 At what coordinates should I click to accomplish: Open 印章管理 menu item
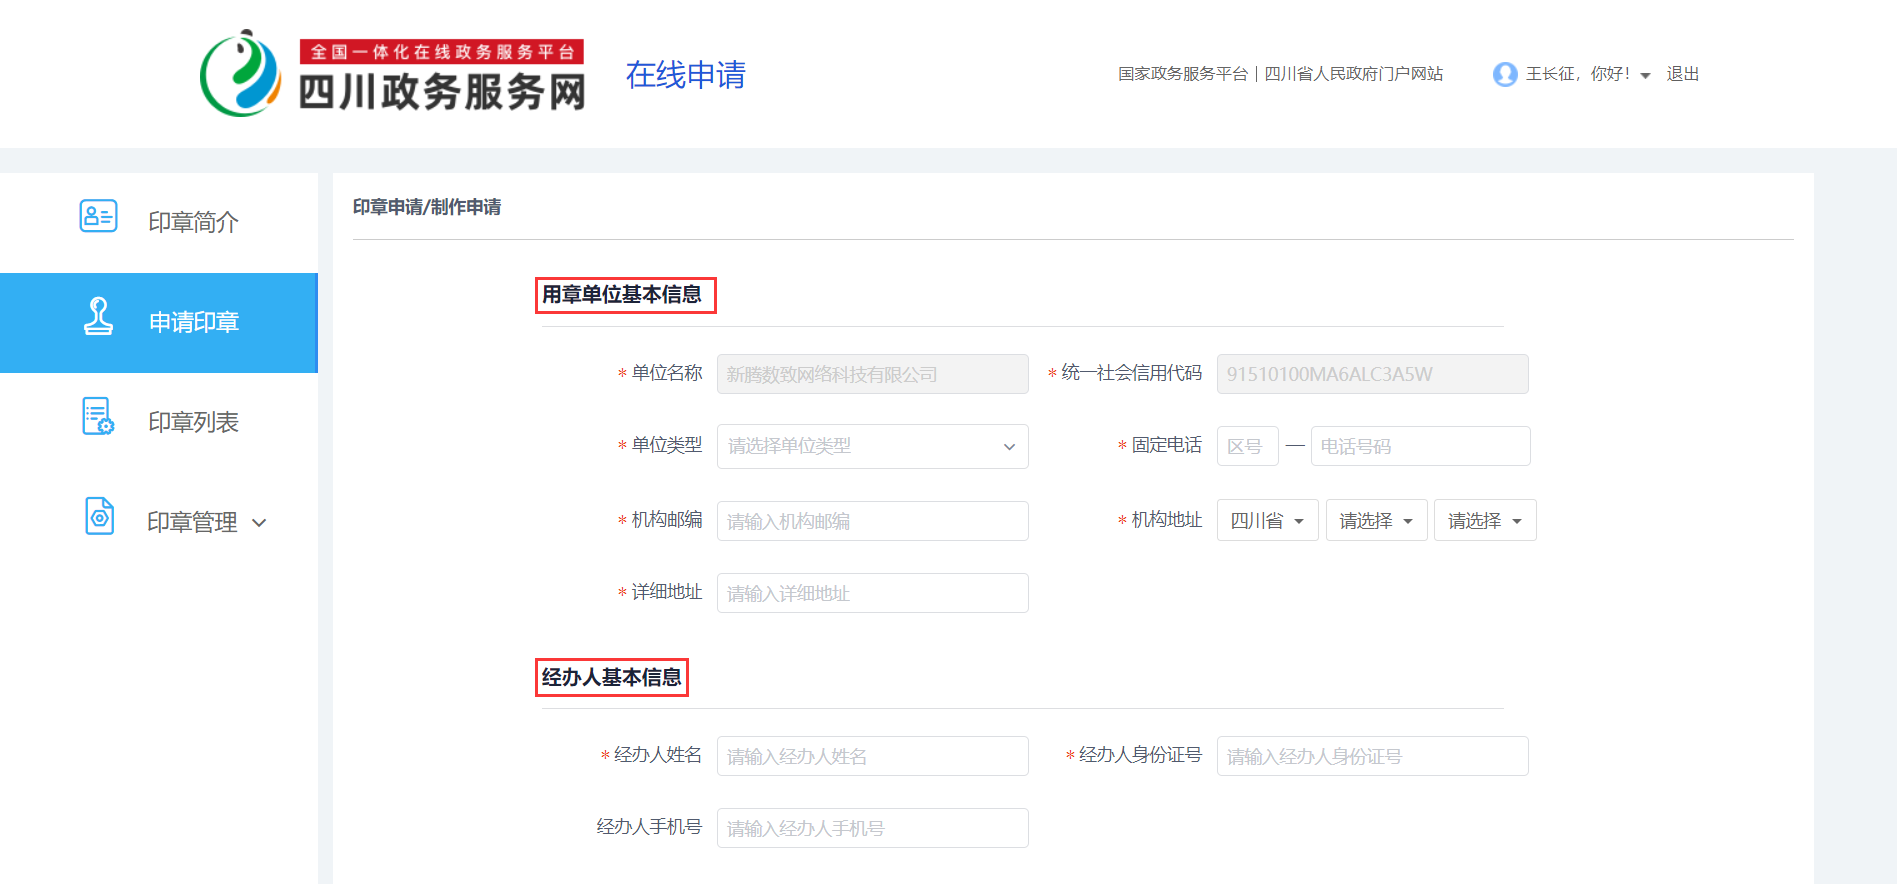coord(159,522)
